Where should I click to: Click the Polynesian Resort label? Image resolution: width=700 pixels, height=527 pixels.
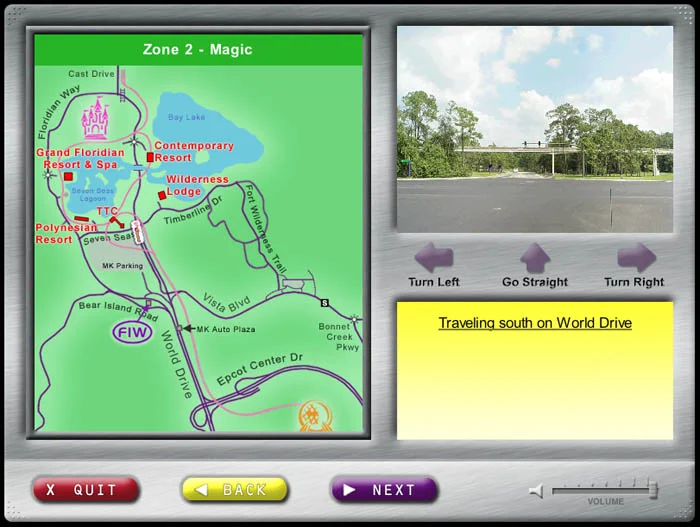[66, 233]
